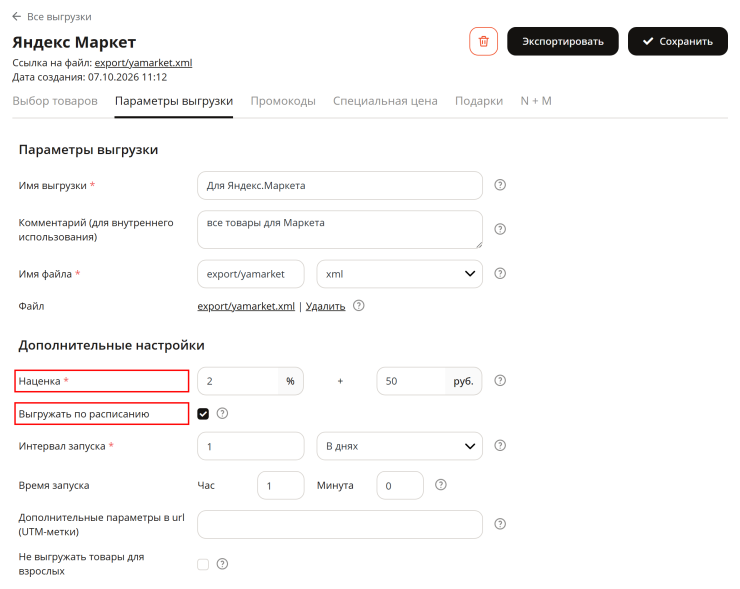Screen dimensions: 740x589
Task: Open help icon next to Удалить link
Action: click(359, 306)
